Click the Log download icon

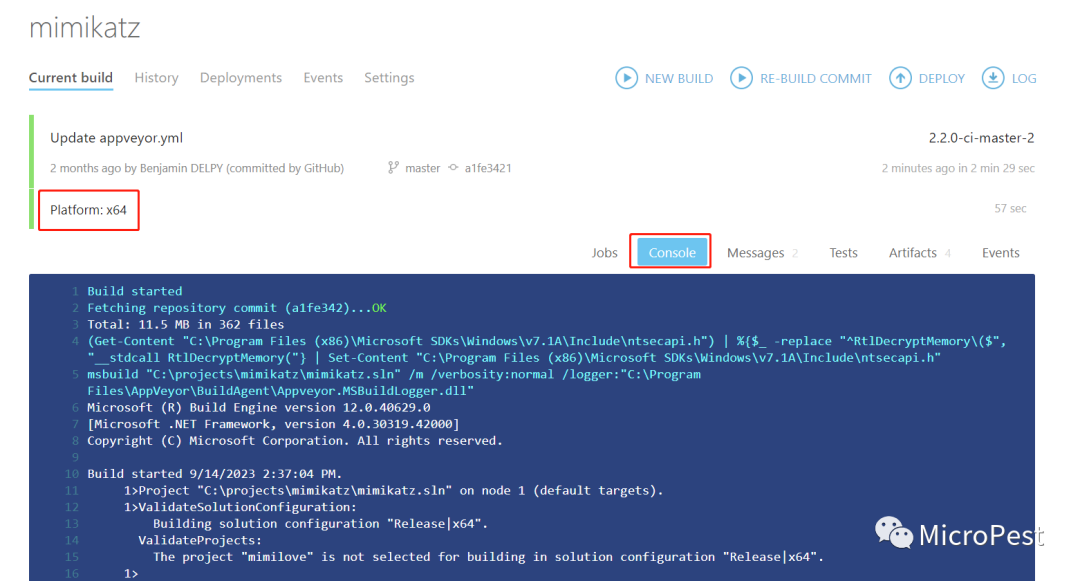coord(993,78)
